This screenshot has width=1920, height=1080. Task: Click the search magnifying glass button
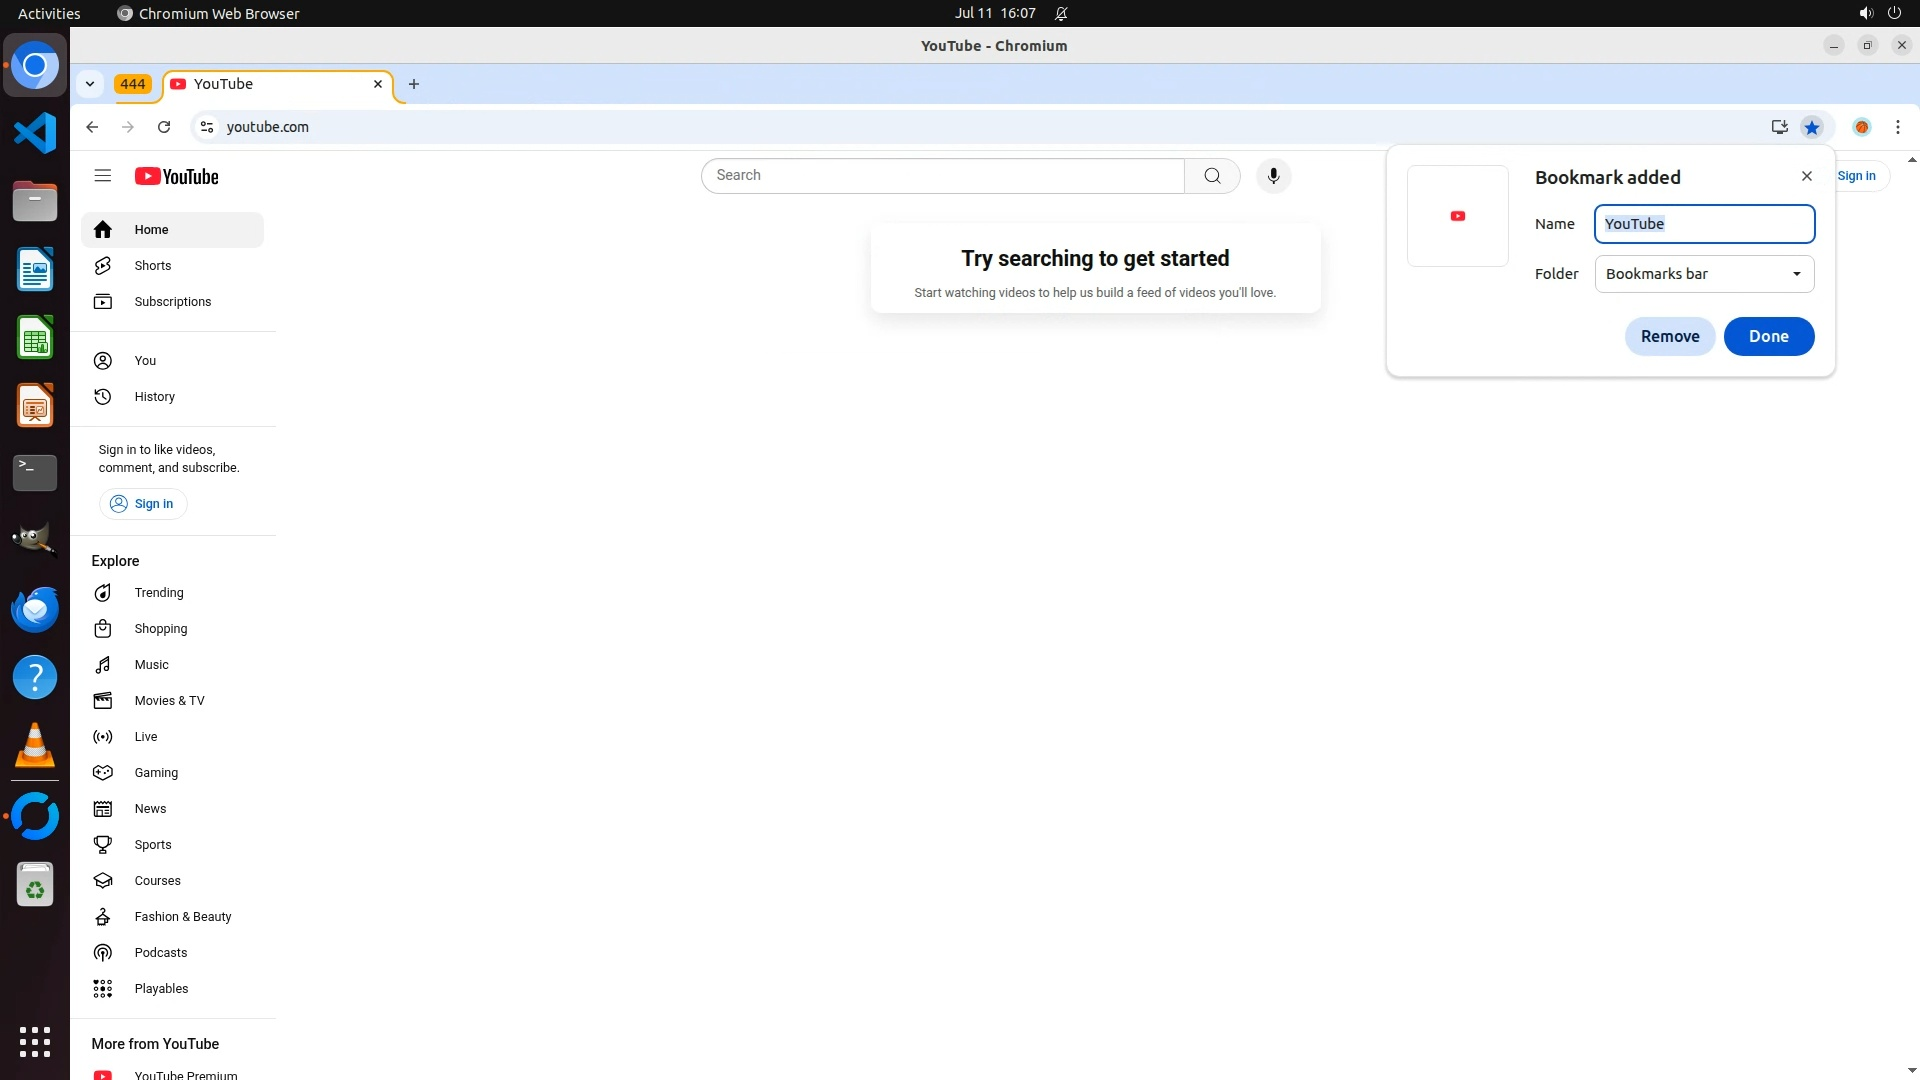[1212, 176]
